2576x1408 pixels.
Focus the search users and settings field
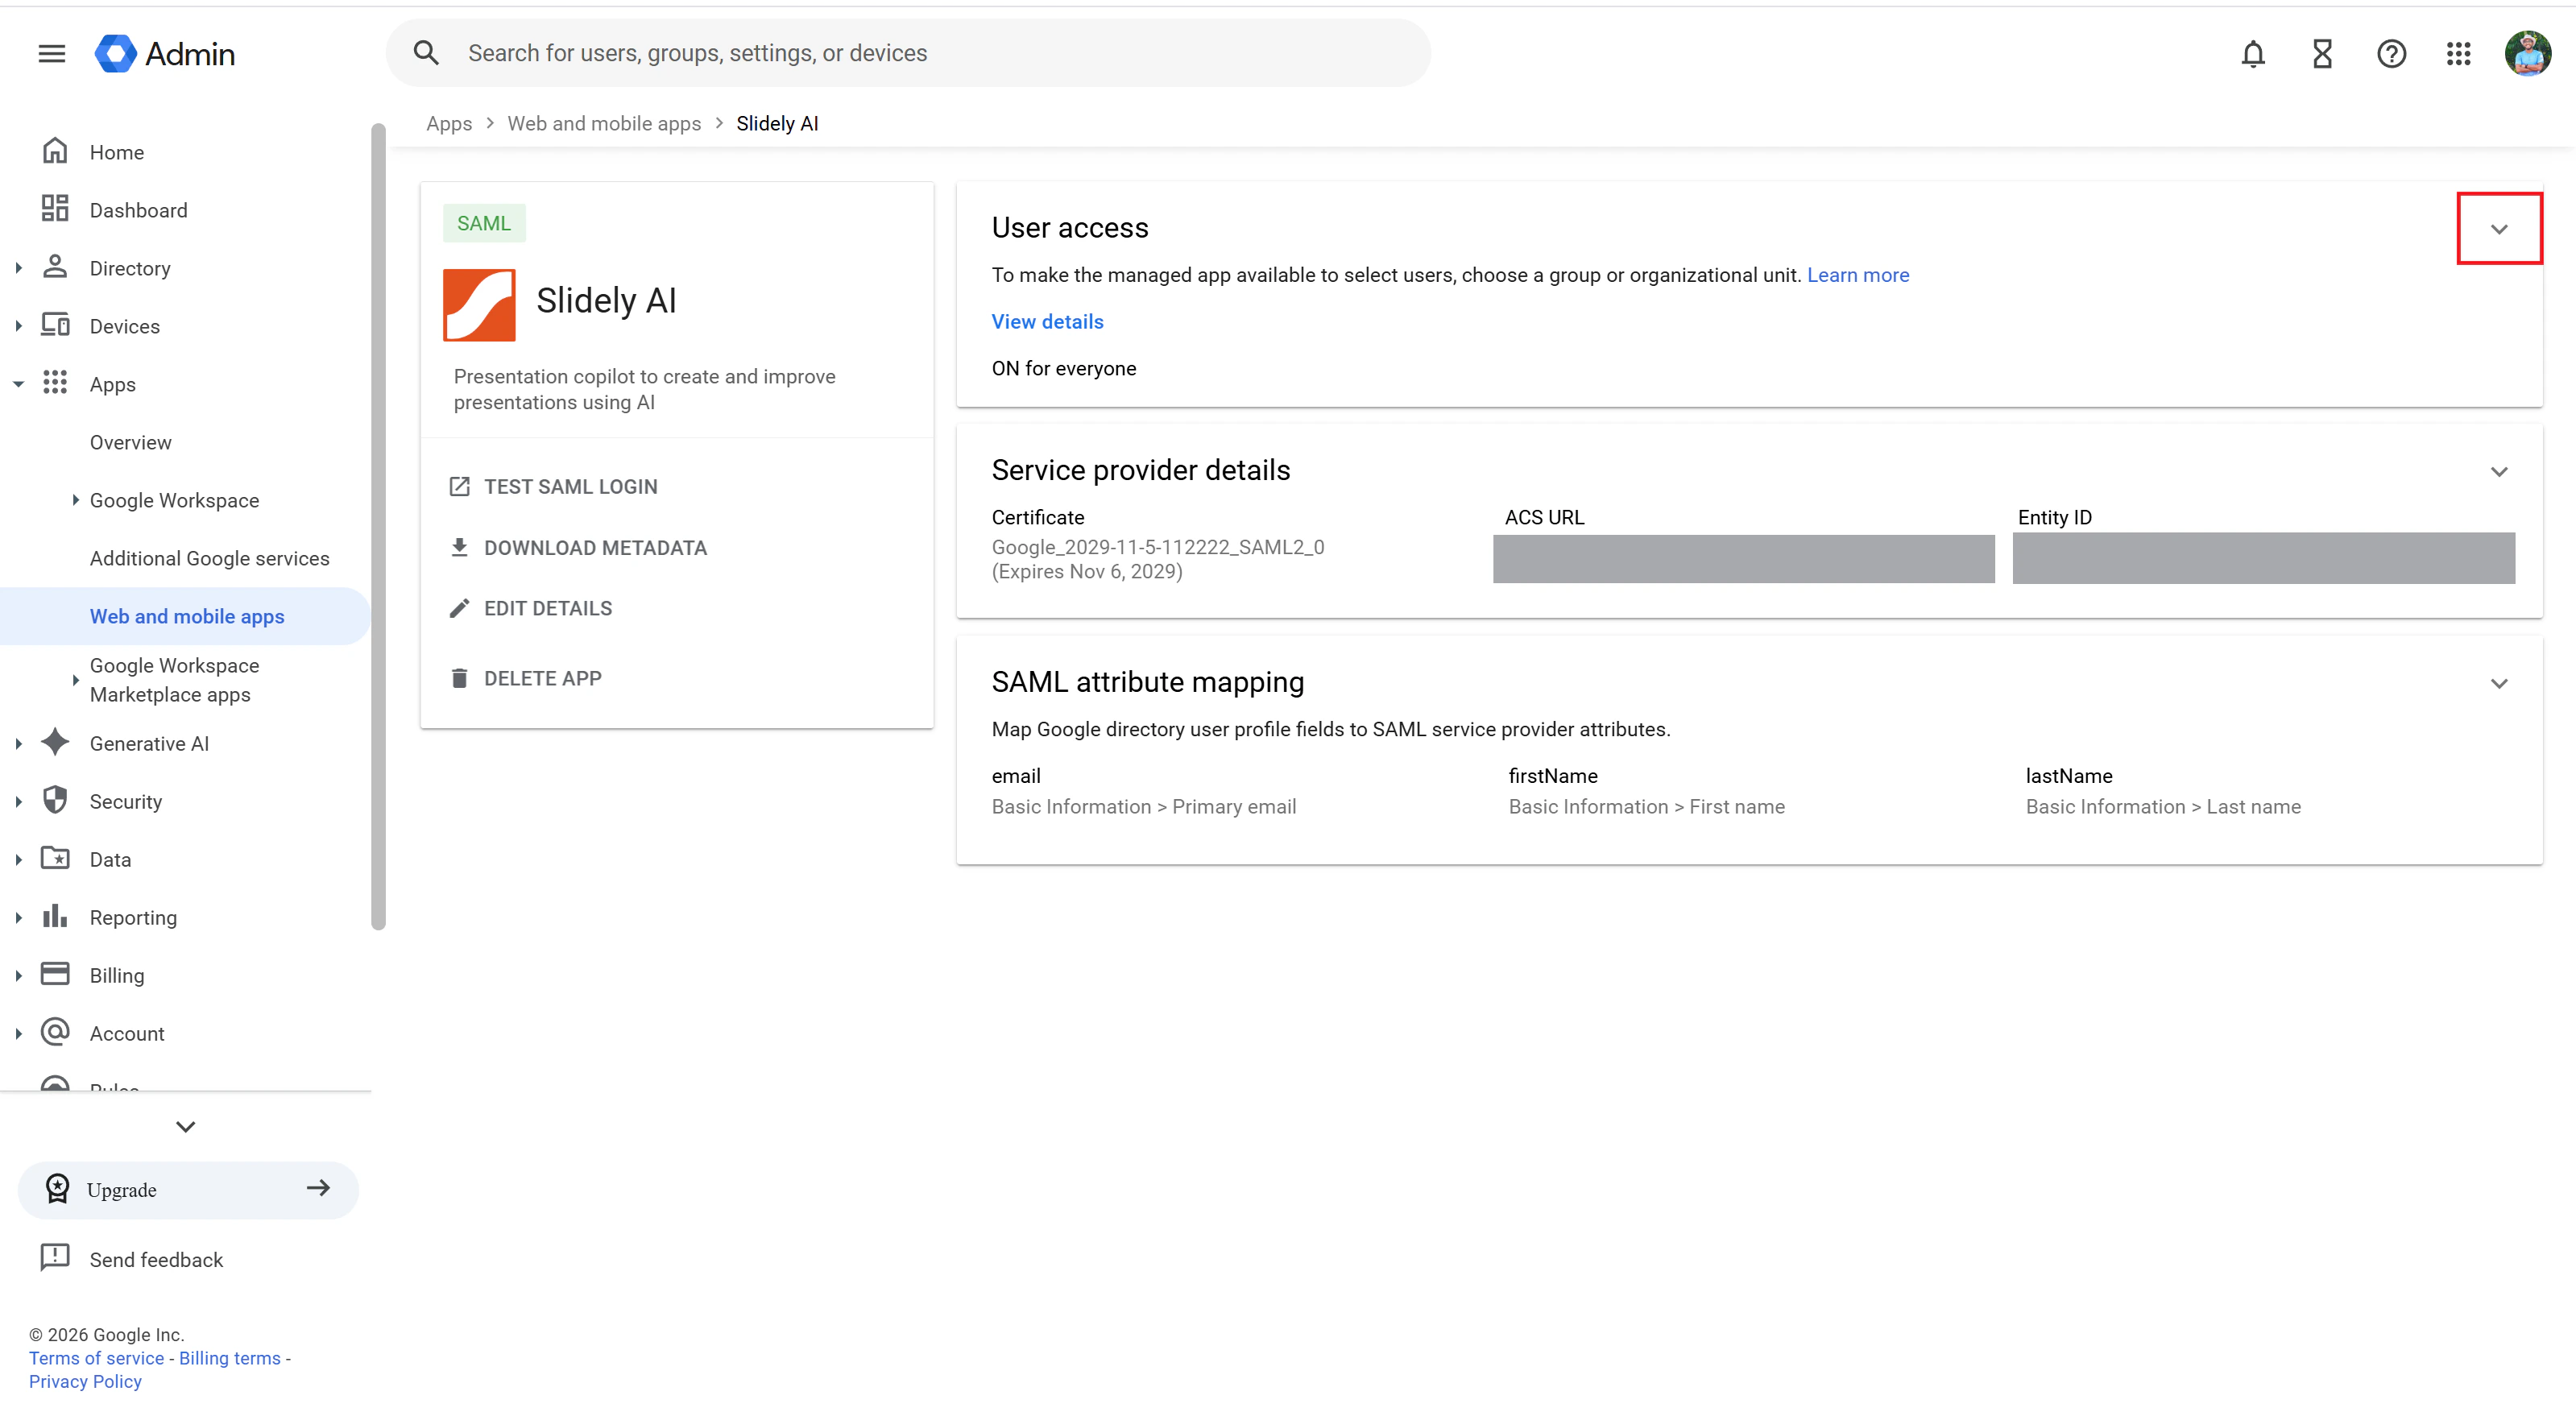pyautogui.click(x=908, y=53)
